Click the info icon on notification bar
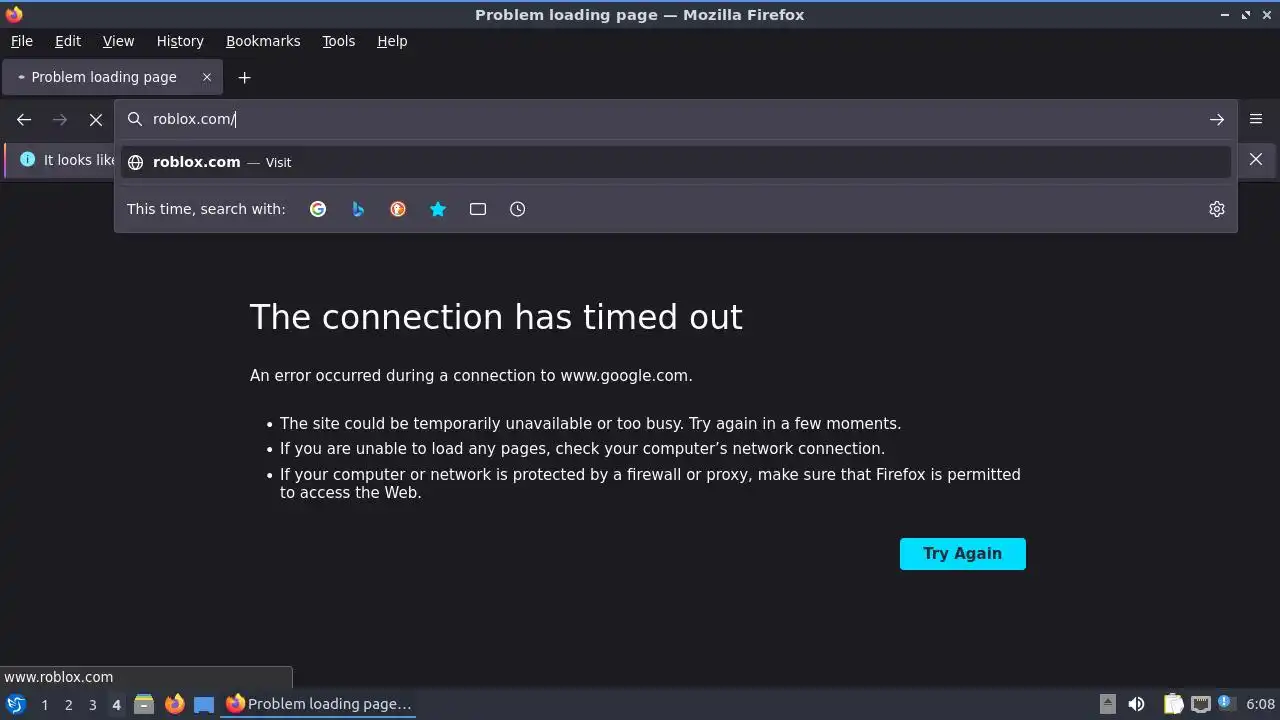Screen dimensions: 1280x720 pyautogui.click(x=27, y=159)
